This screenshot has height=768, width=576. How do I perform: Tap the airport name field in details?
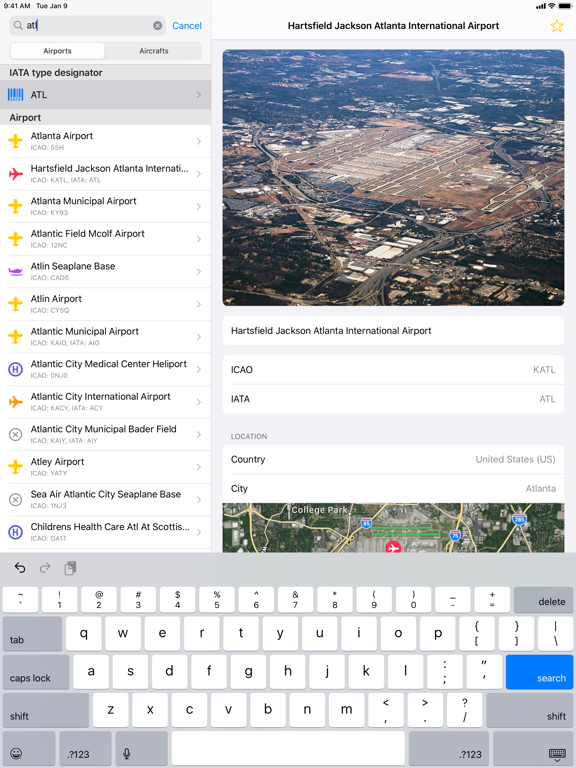[393, 331]
